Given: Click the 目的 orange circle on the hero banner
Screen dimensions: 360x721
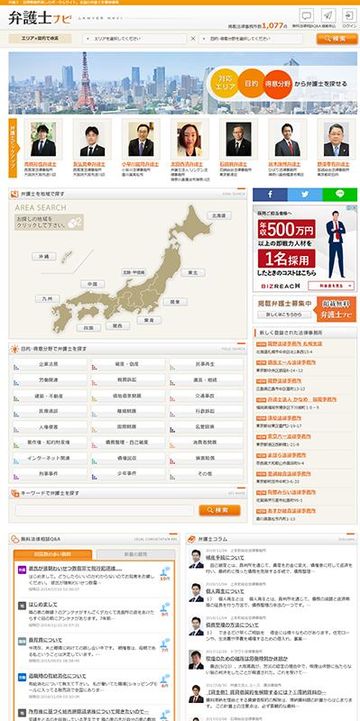Looking at the screenshot, I should click(251, 83).
